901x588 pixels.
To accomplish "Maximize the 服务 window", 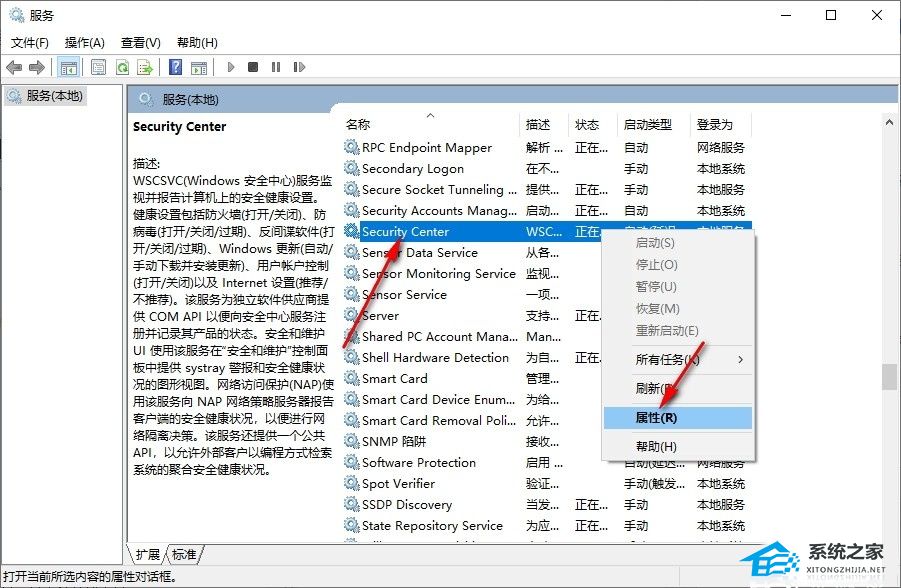I will pyautogui.click(x=831, y=15).
